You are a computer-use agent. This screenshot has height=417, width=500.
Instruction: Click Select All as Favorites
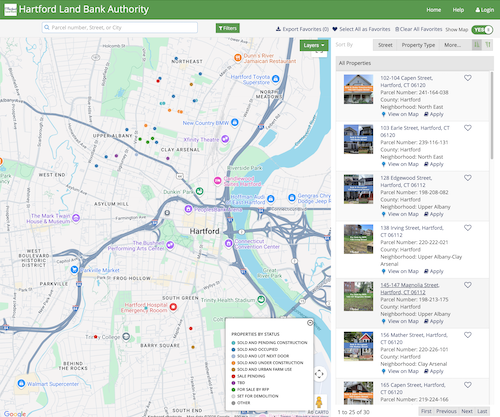click(x=361, y=29)
